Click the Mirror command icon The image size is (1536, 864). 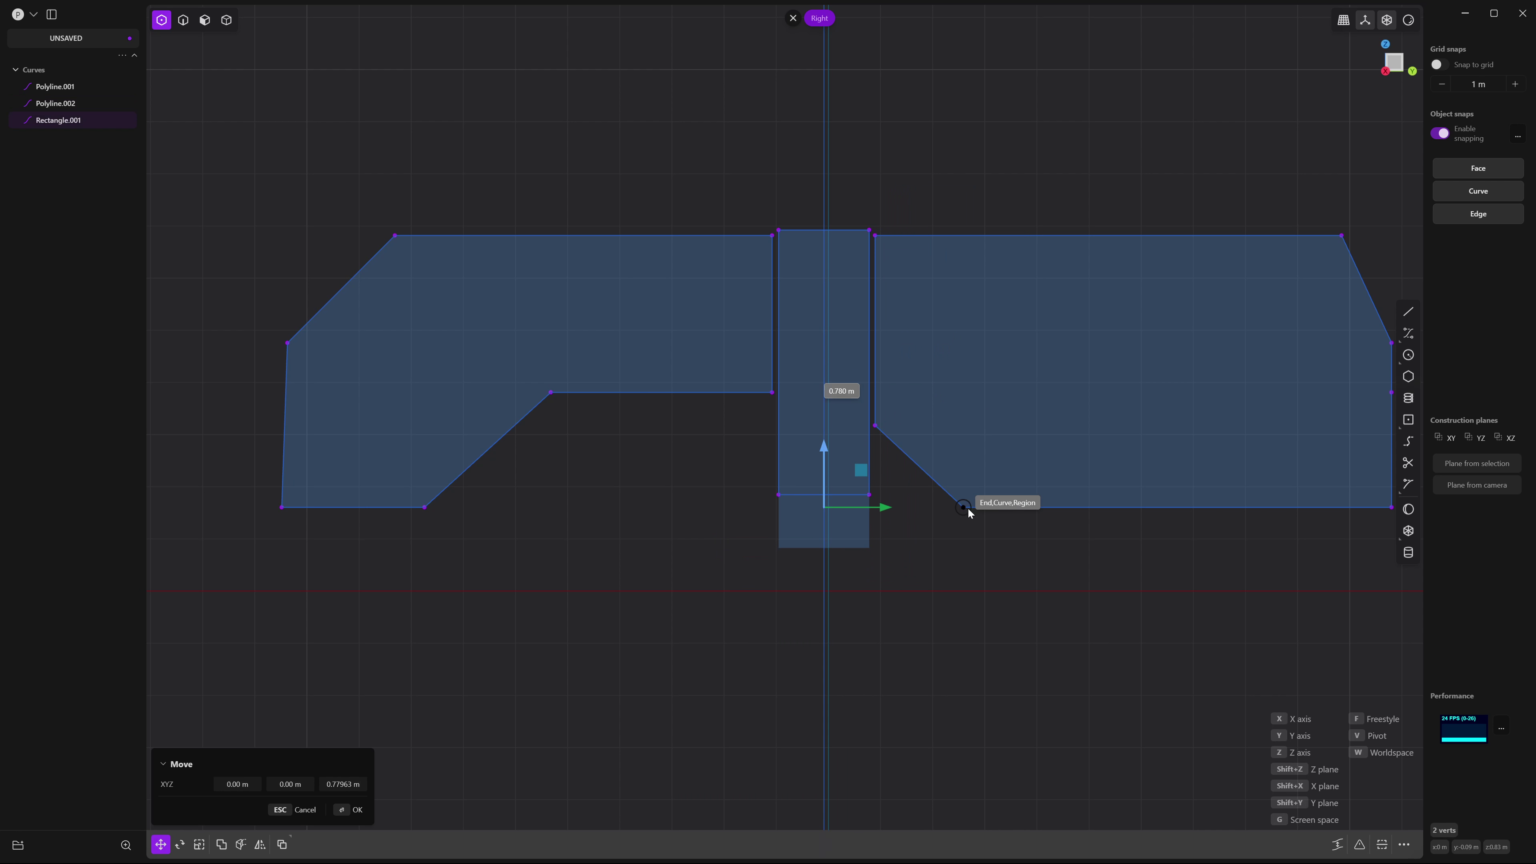click(x=260, y=845)
